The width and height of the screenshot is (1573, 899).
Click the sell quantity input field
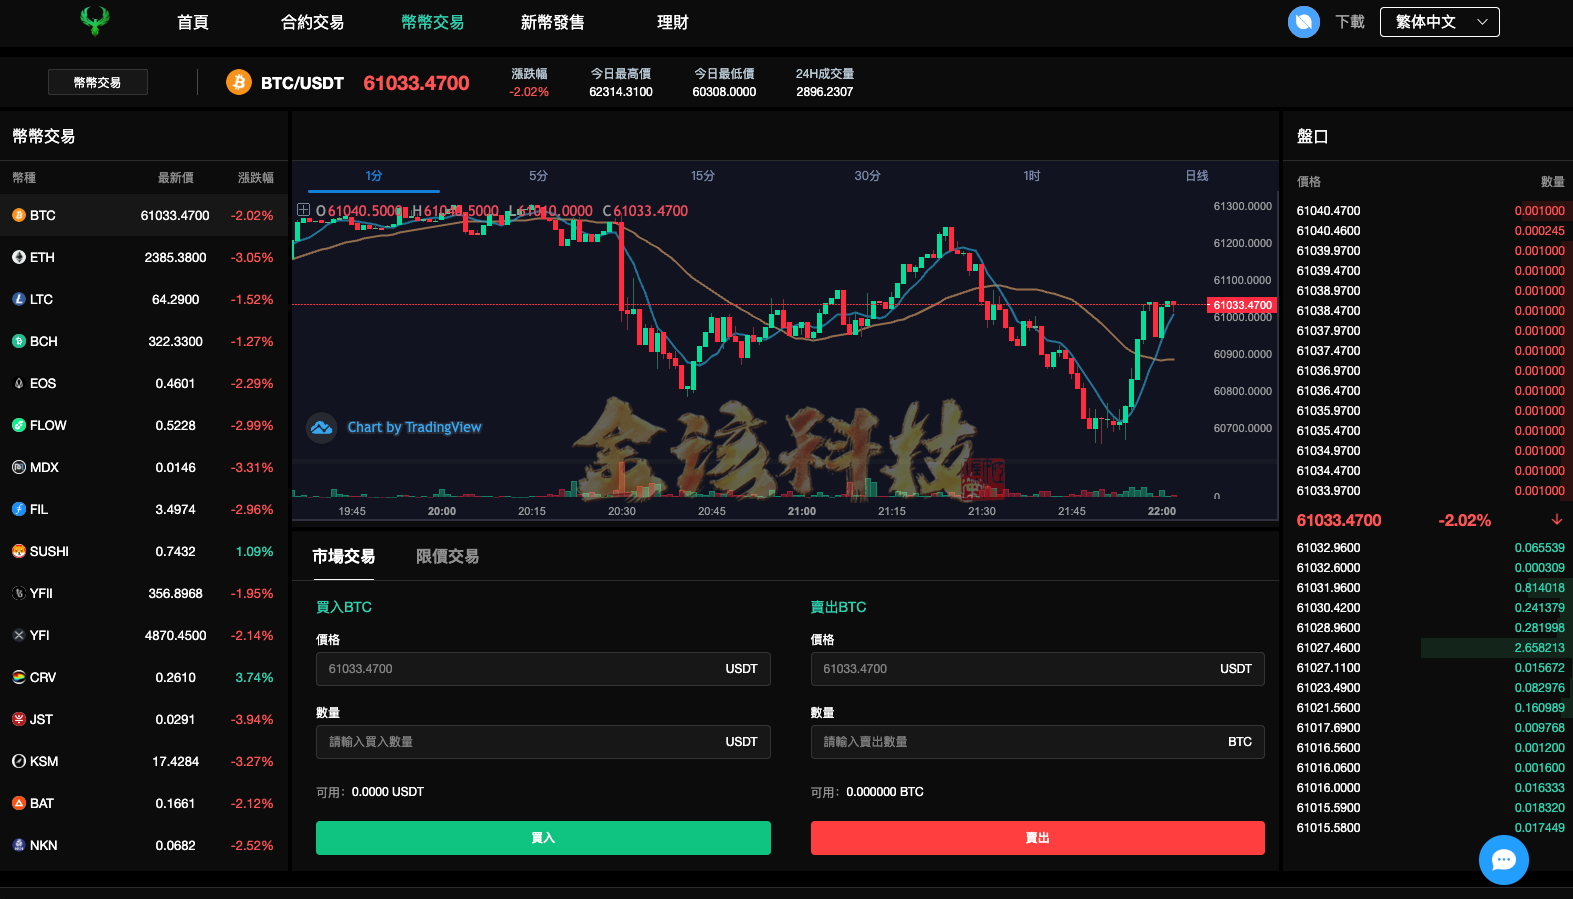point(1037,742)
